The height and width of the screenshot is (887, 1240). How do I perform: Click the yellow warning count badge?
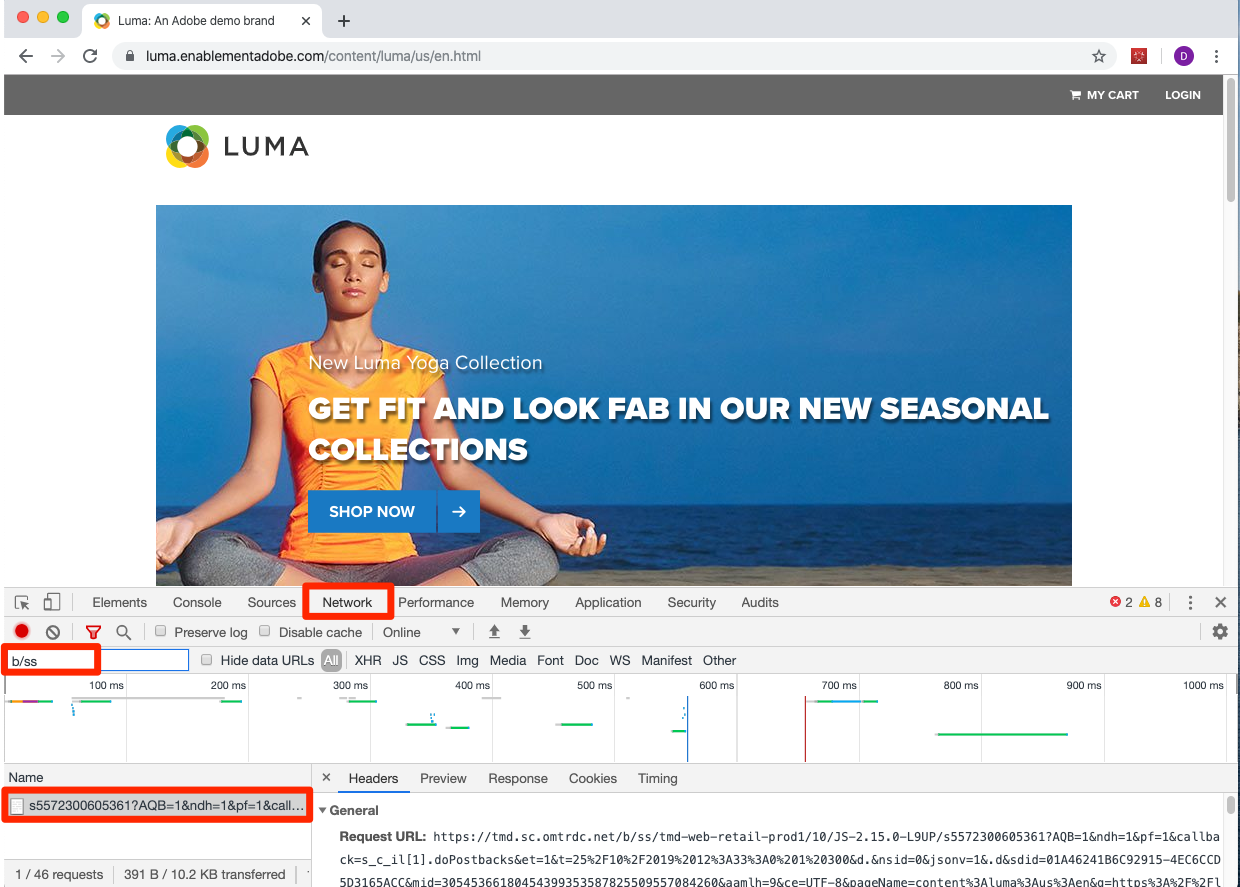tap(1151, 602)
